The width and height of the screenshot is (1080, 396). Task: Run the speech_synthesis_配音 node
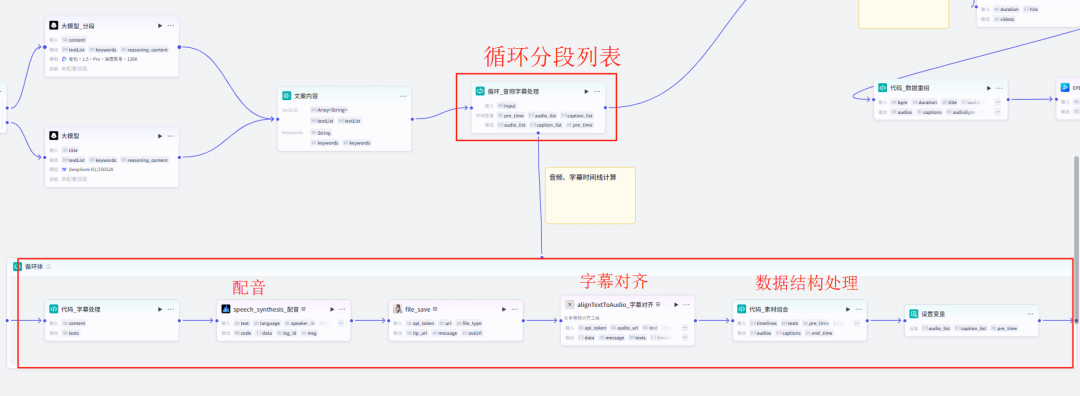coord(332,309)
